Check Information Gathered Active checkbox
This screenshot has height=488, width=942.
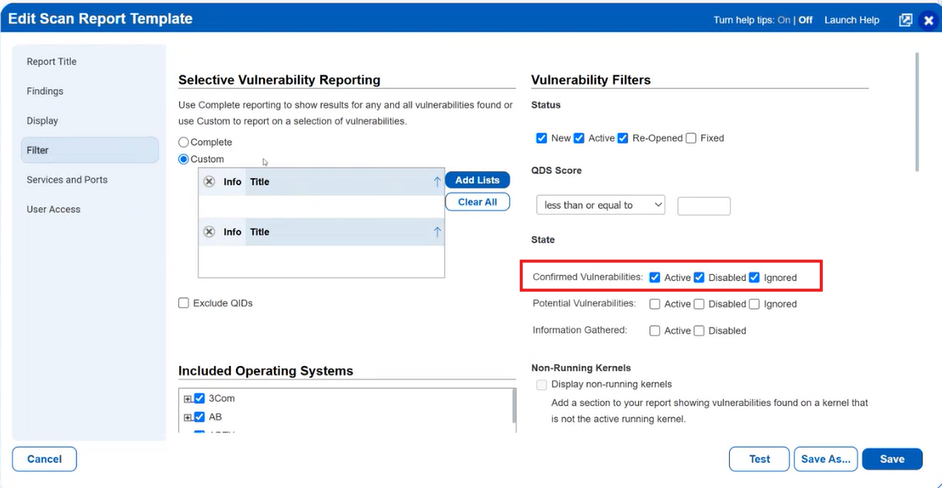[655, 331]
